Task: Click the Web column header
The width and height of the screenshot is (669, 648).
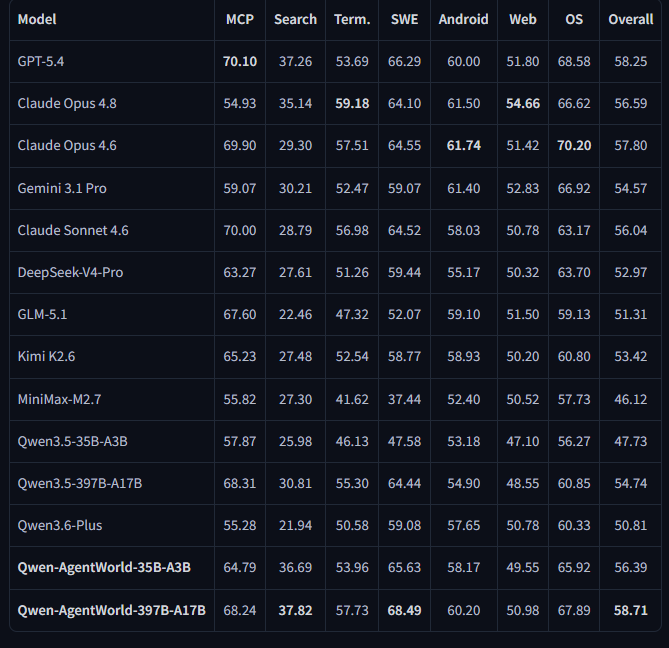Action: 523,19
